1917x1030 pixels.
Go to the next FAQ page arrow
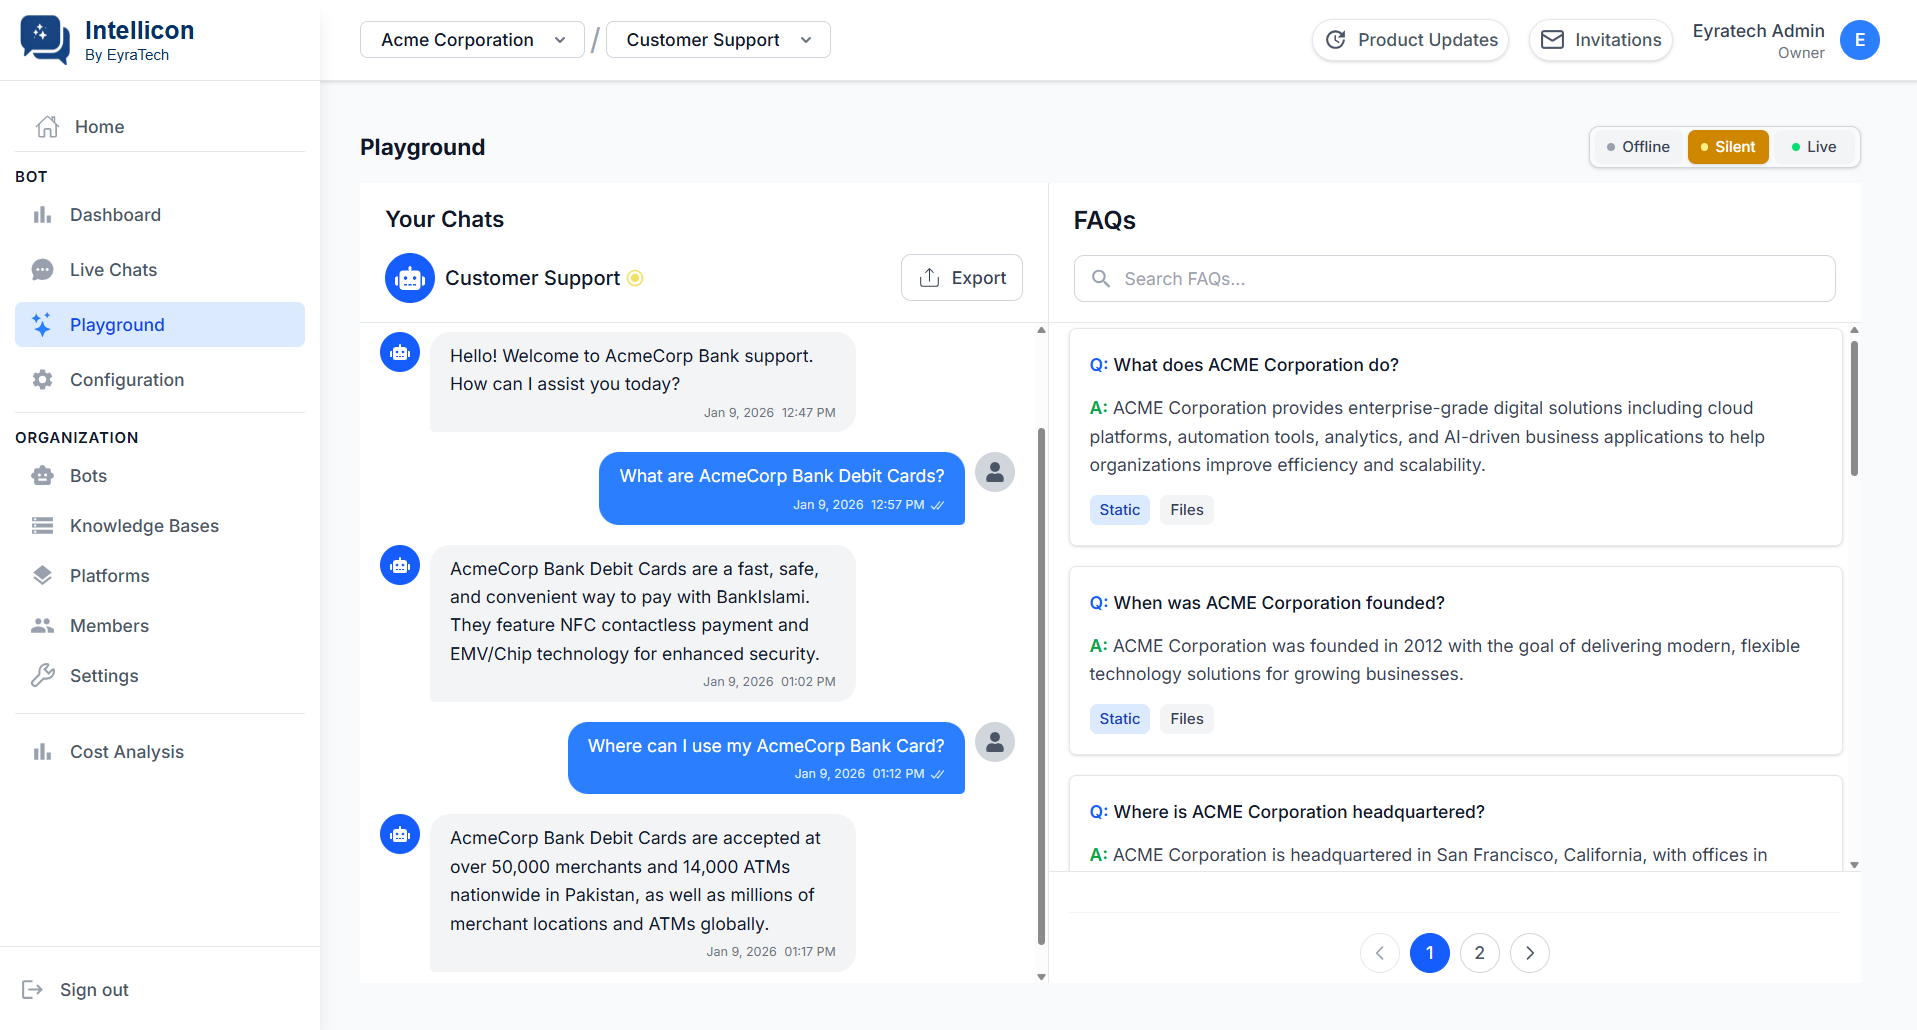1530,953
